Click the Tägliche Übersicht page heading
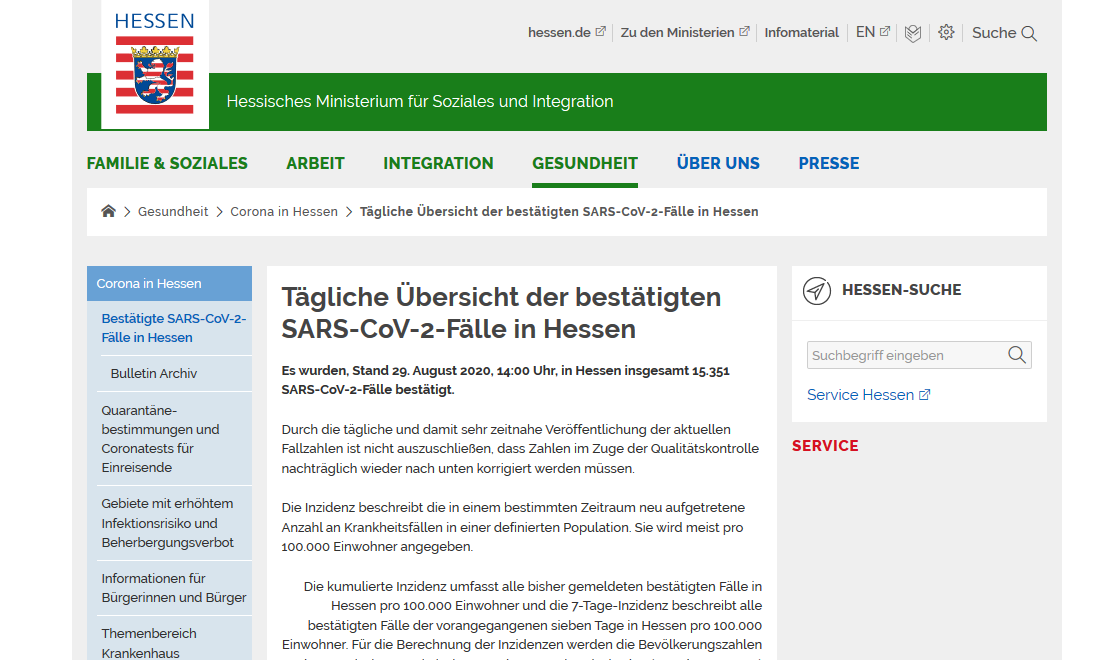This screenshot has width=1093, height=660. pos(501,313)
